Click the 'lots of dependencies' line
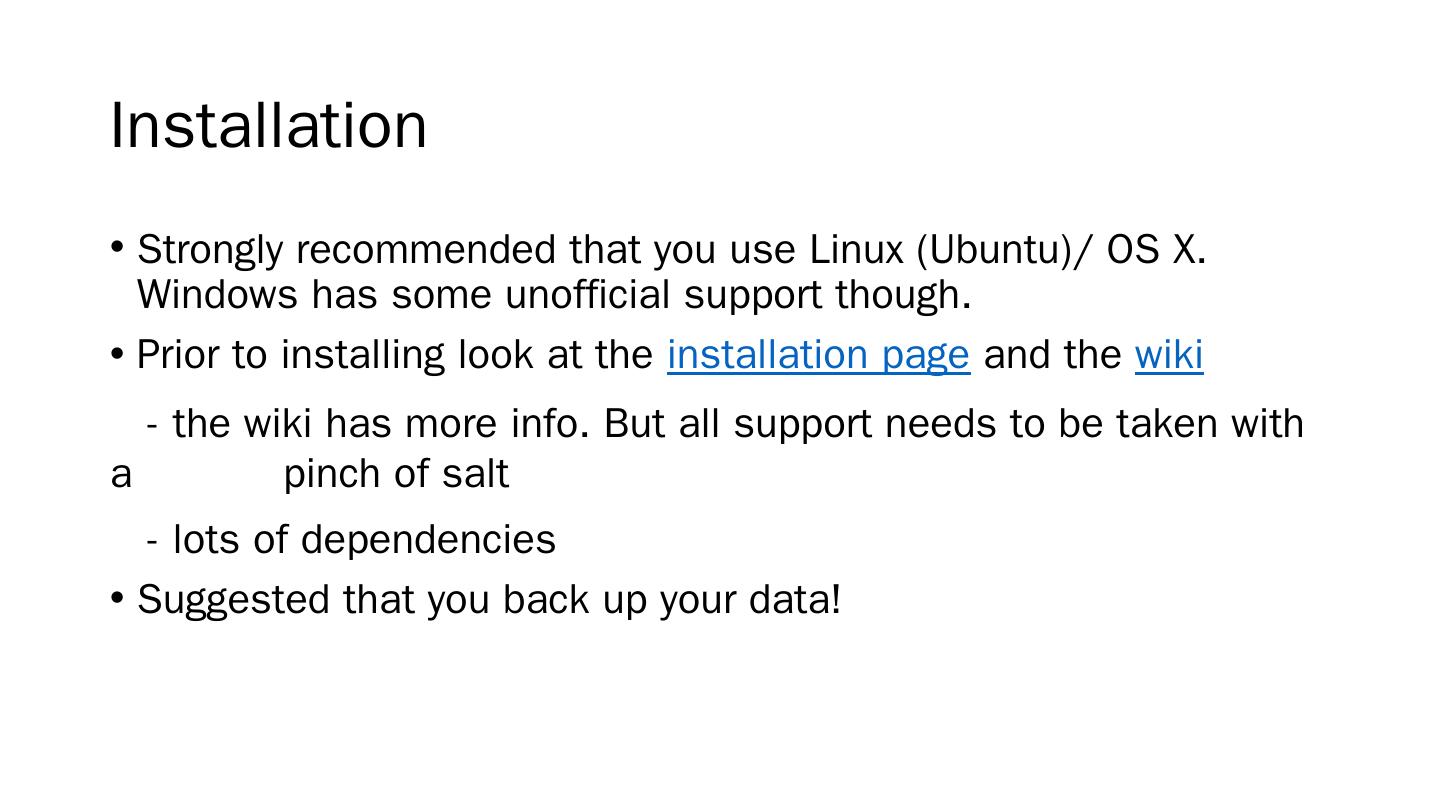1440x810 pixels. (364, 540)
